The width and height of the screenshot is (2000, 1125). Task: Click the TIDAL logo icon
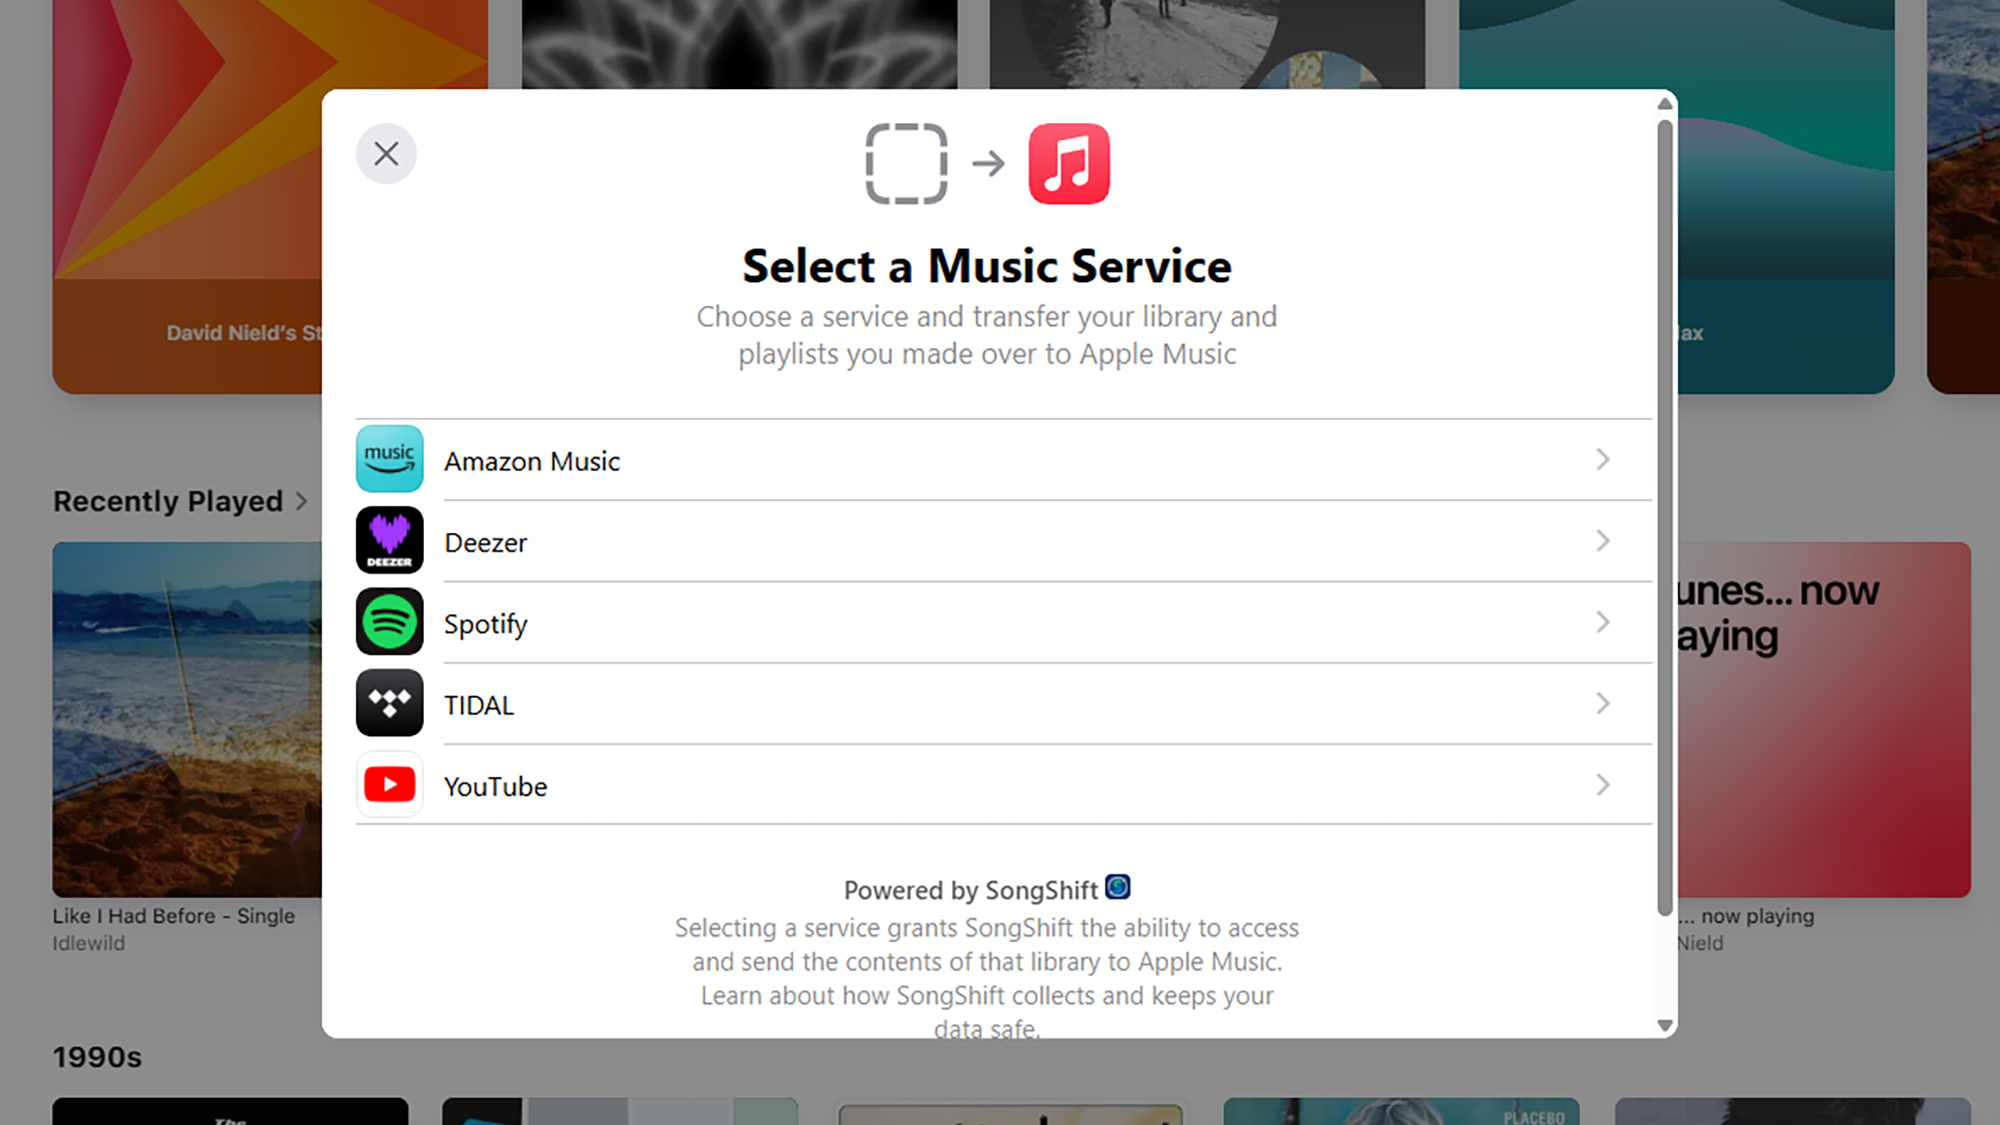(389, 703)
